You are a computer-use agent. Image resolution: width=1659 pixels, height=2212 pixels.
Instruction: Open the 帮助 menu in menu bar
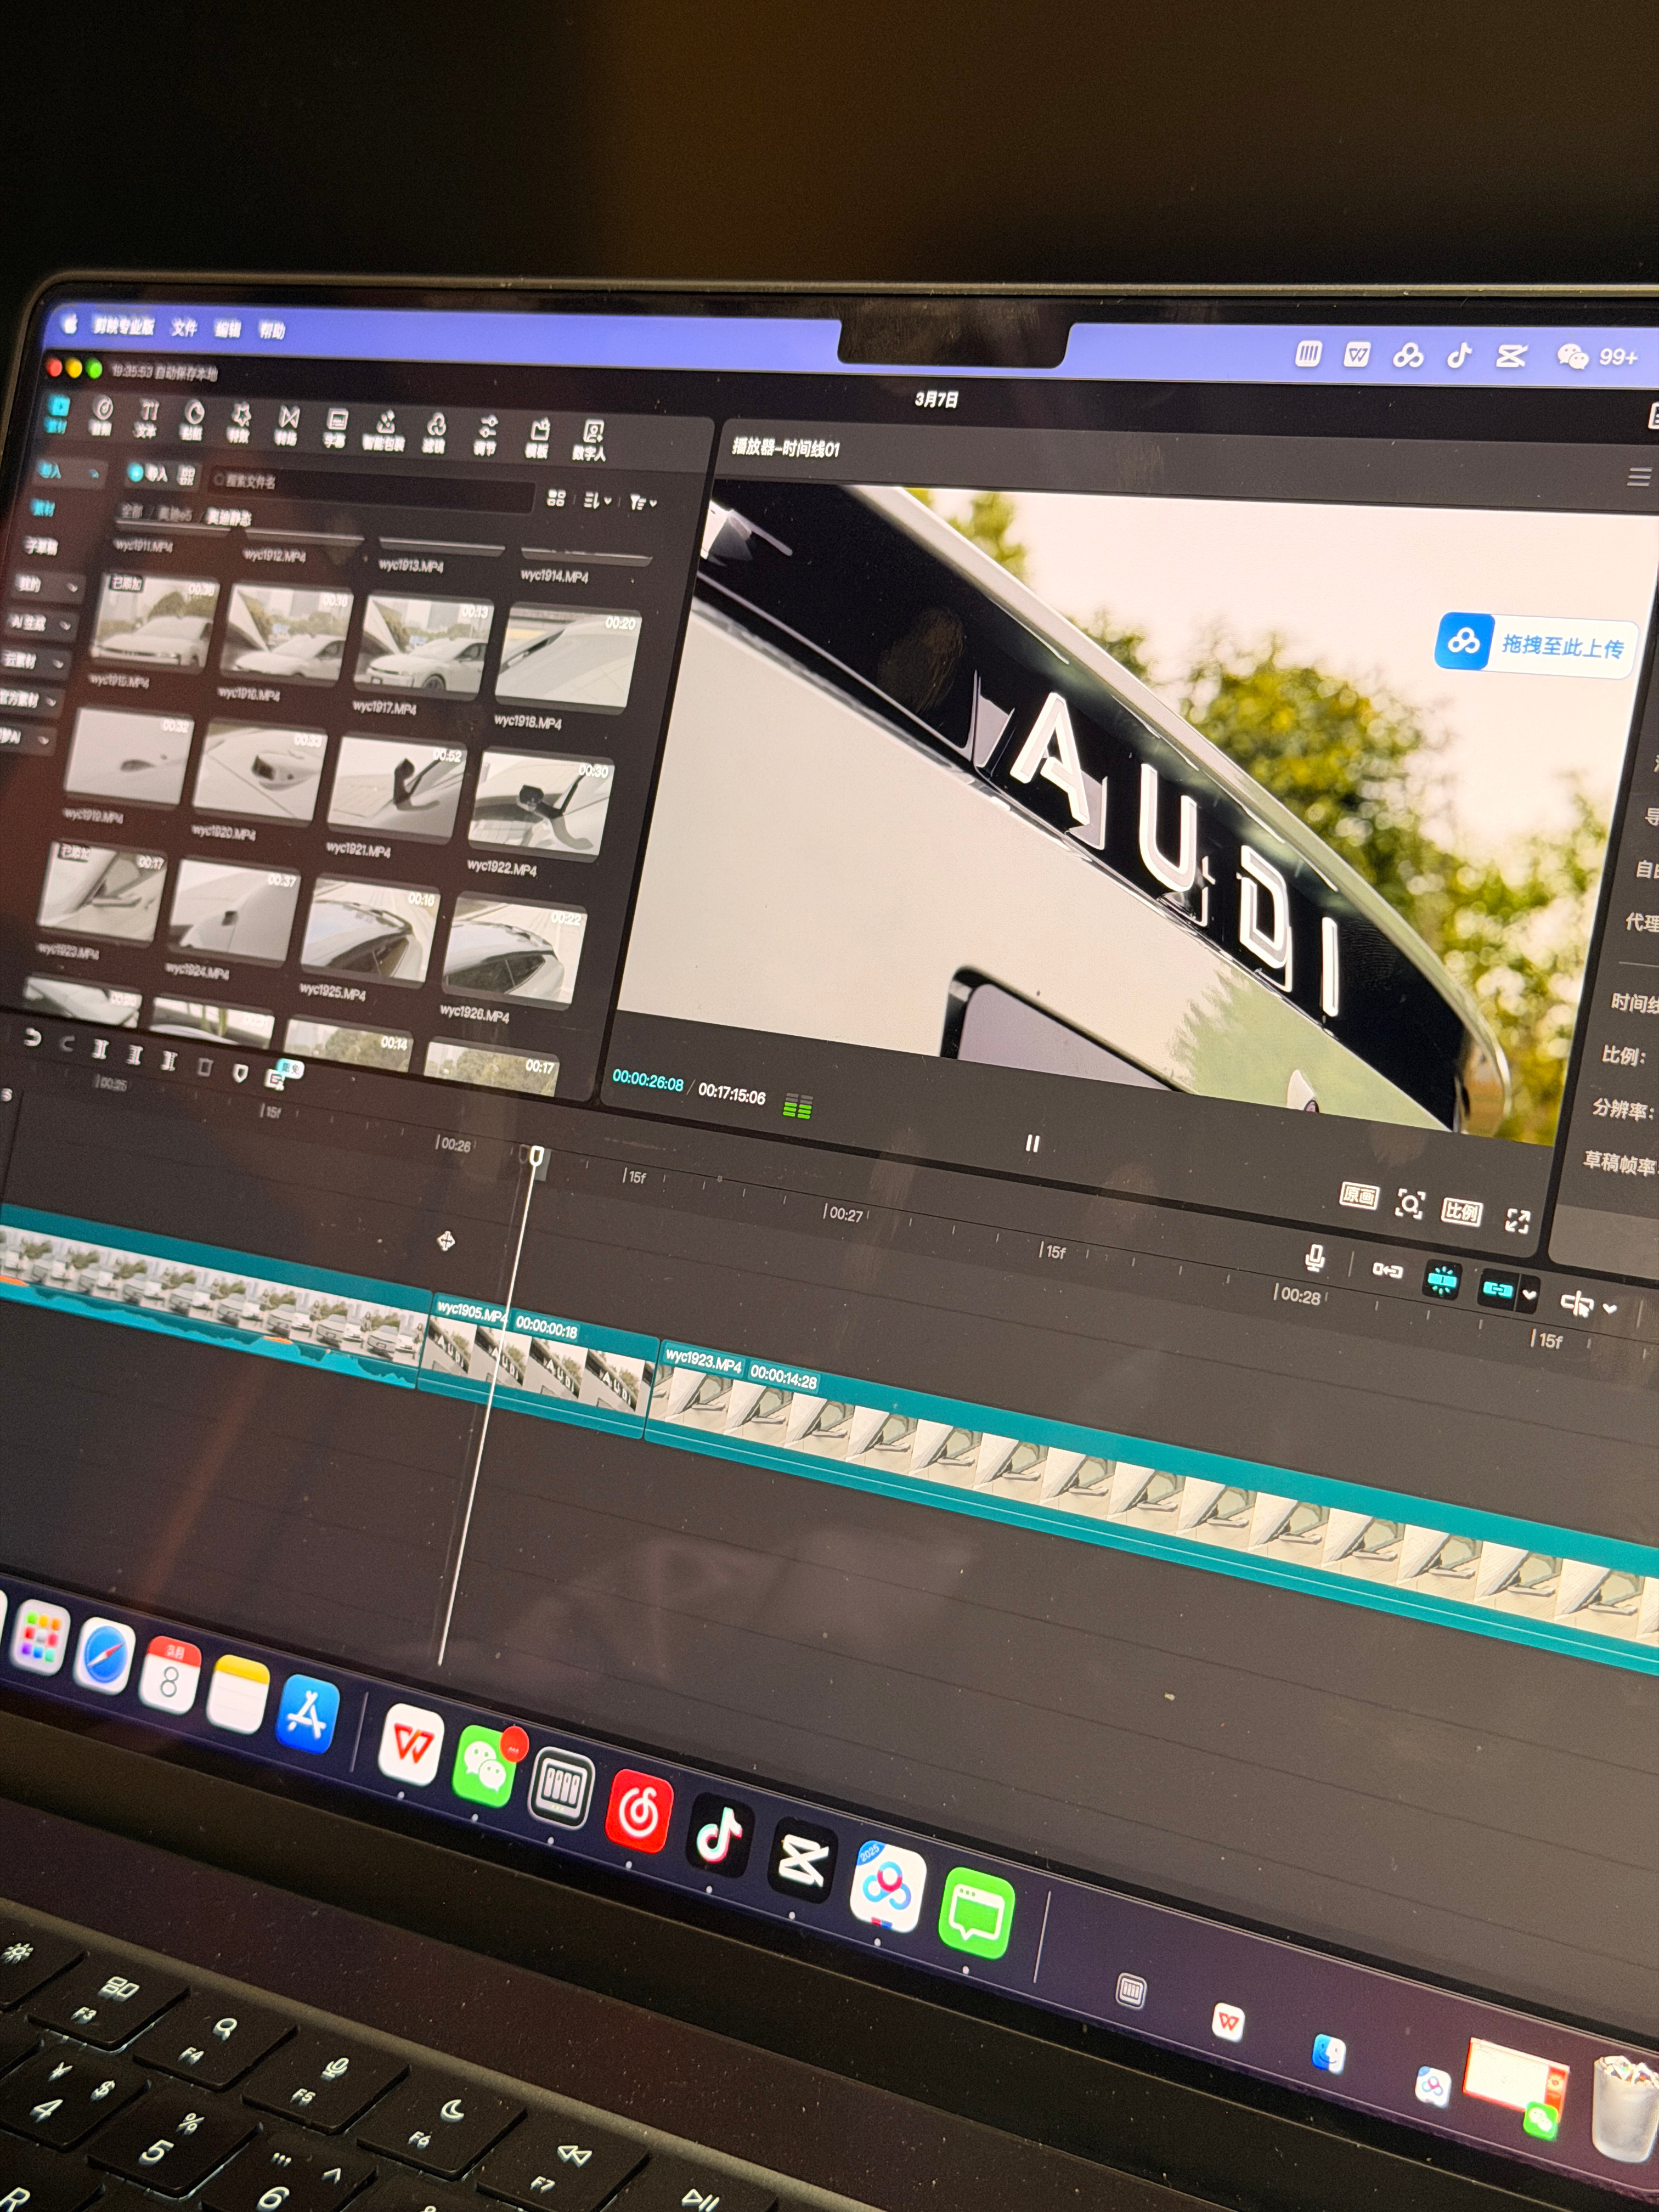tap(272, 331)
